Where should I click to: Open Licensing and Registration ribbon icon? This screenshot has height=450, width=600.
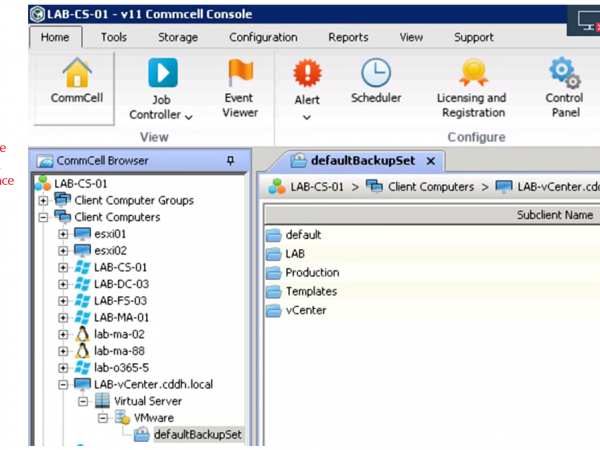pyautogui.click(x=474, y=72)
